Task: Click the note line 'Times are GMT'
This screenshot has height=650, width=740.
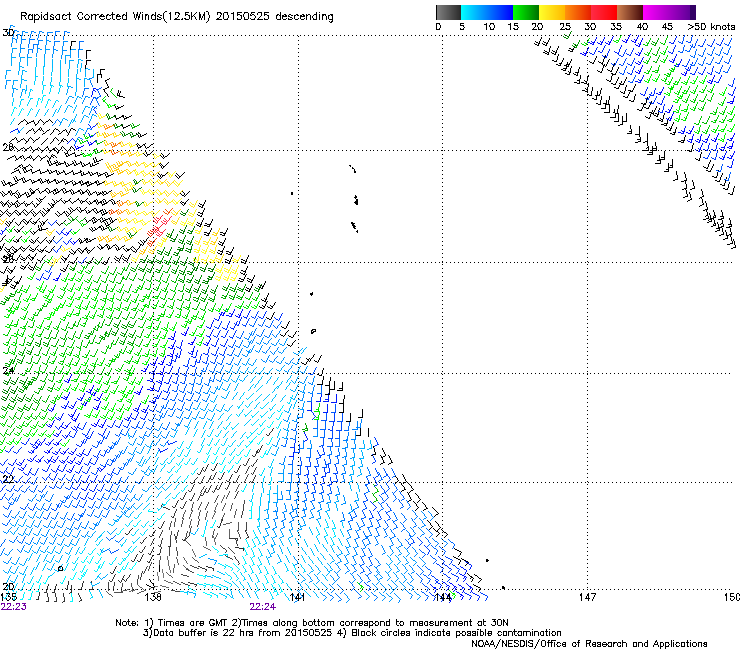Action: (x=193, y=623)
